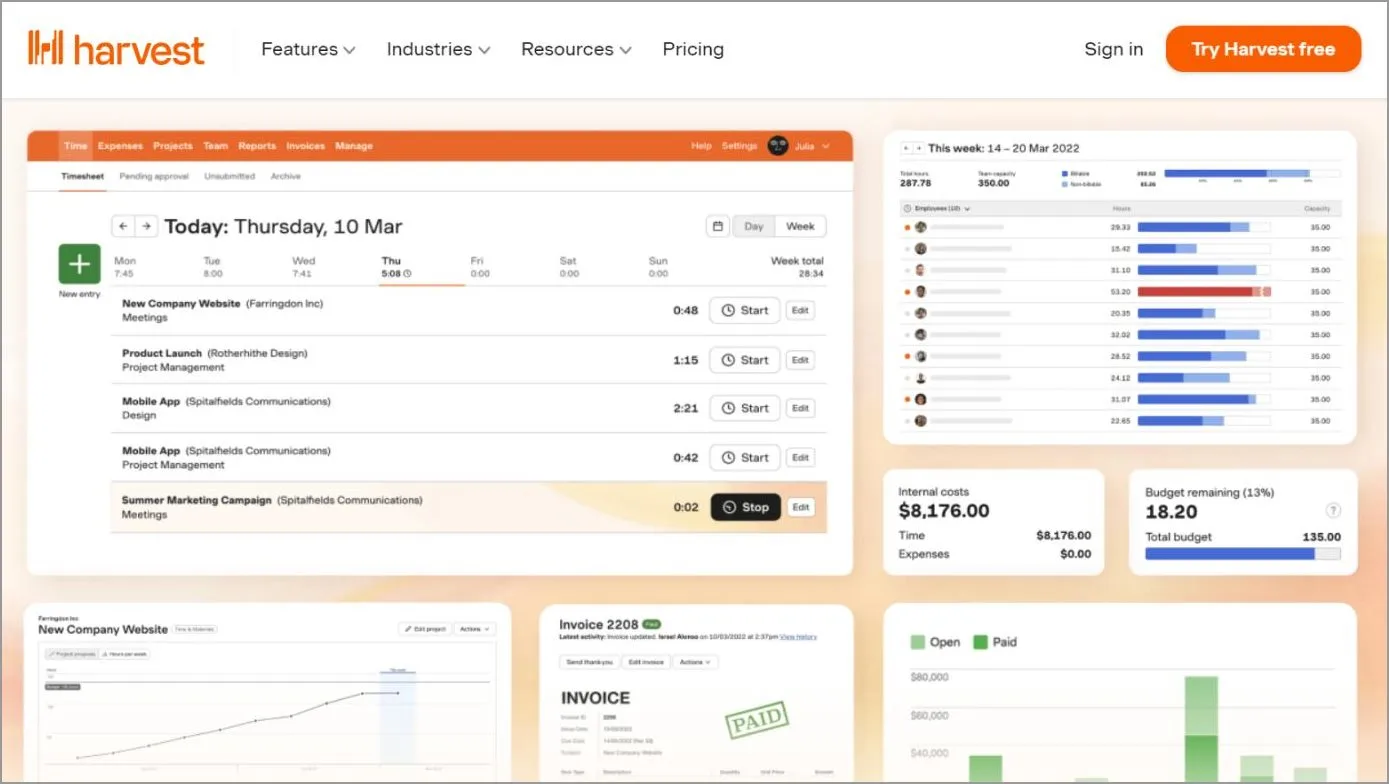1389x784 pixels.
Task: Switch to Unsubmitted sub-tab
Action: point(230,176)
